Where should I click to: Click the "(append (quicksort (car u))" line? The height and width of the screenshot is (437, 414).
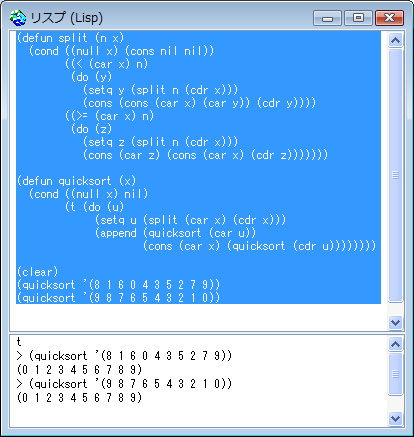point(175,233)
